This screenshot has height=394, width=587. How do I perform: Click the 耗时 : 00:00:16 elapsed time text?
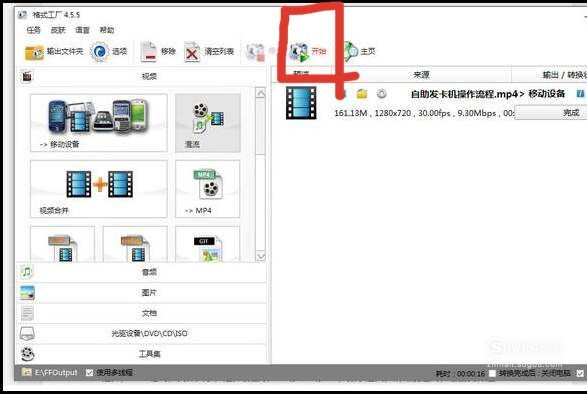[x=460, y=374]
